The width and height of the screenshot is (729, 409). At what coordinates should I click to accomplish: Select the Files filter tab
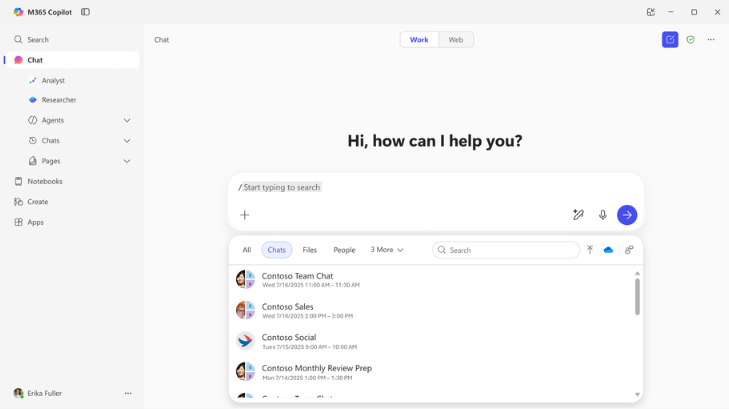310,250
